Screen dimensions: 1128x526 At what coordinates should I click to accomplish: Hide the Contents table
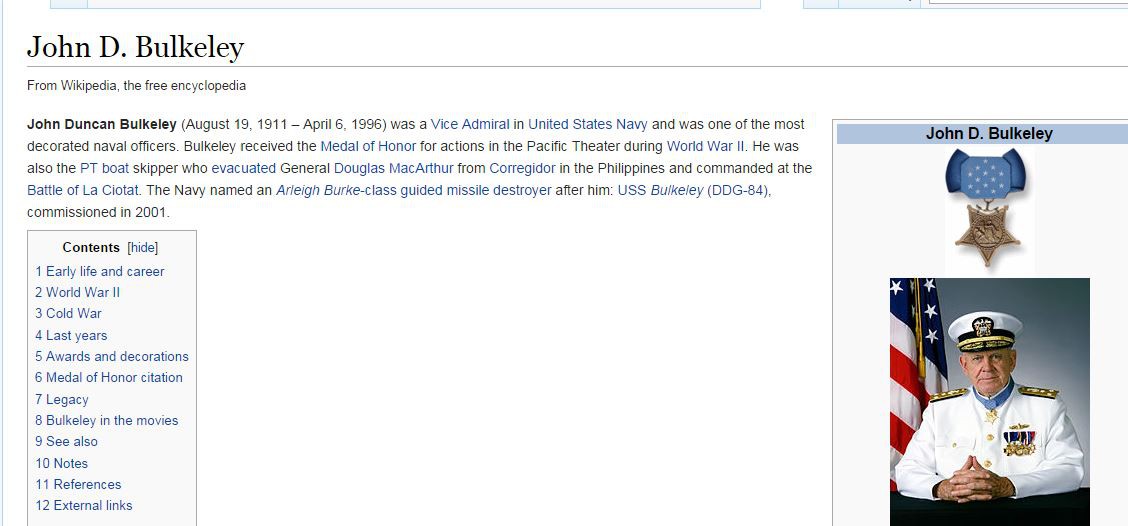pyautogui.click(x=143, y=248)
